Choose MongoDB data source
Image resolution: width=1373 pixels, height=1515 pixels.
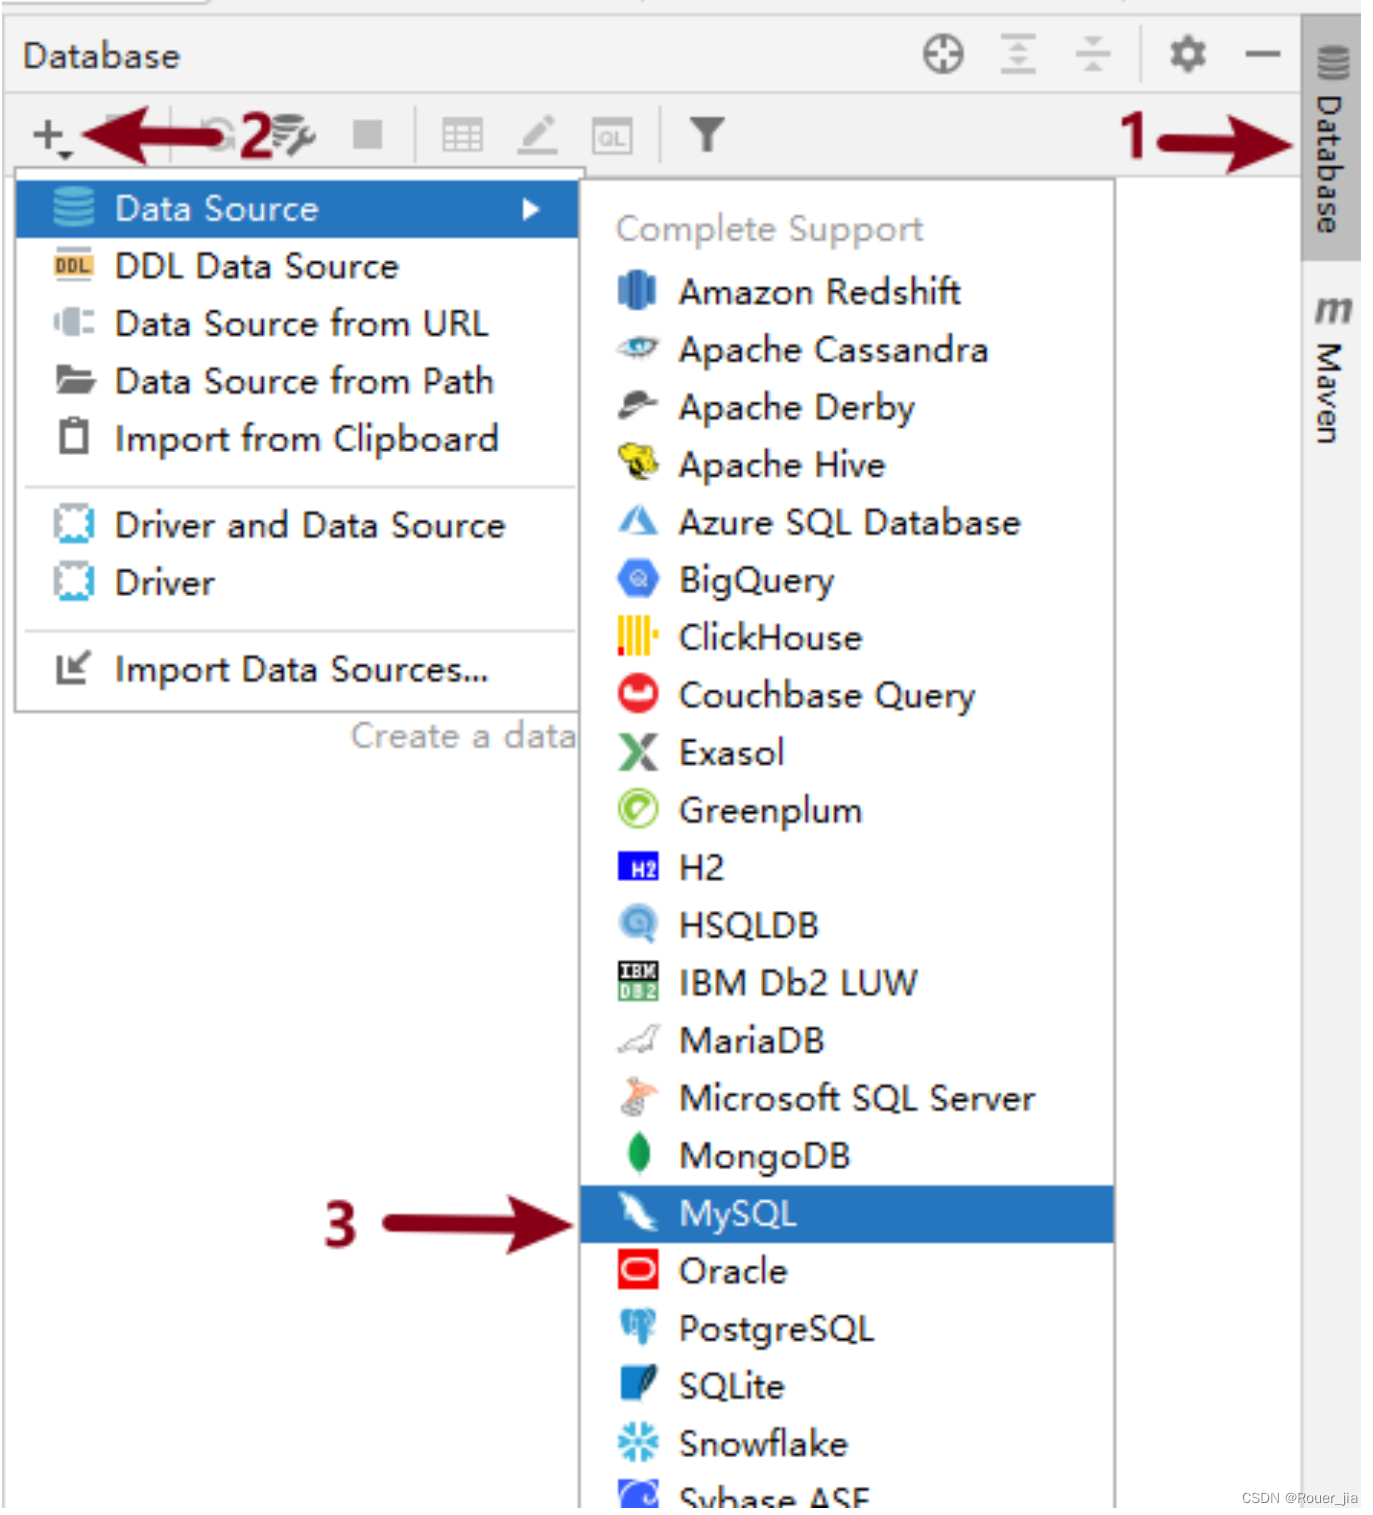tap(846, 1155)
